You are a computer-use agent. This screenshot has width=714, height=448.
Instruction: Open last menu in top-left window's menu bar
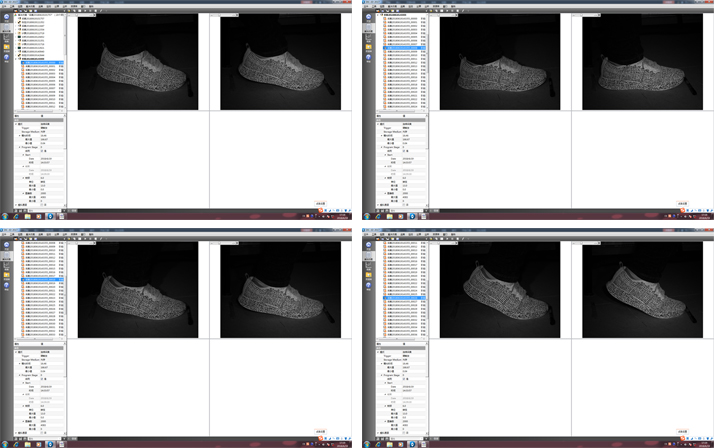(x=91, y=6)
